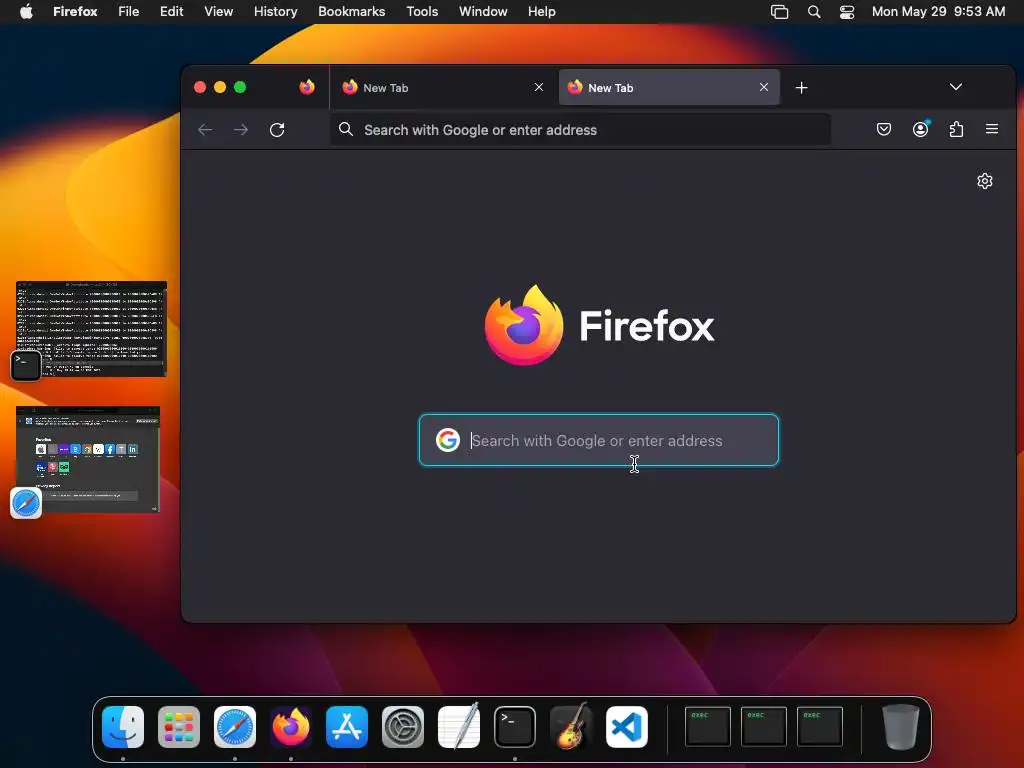Click the magnifier icon in address bar
1024x768 pixels.
coord(346,129)
